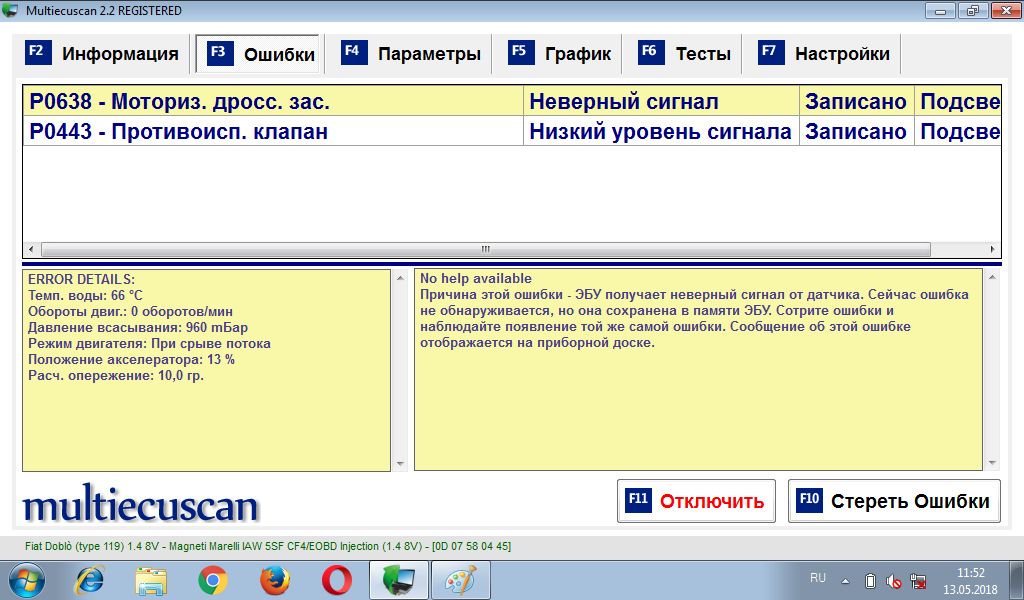Open the Информация tab

[104, 54]
